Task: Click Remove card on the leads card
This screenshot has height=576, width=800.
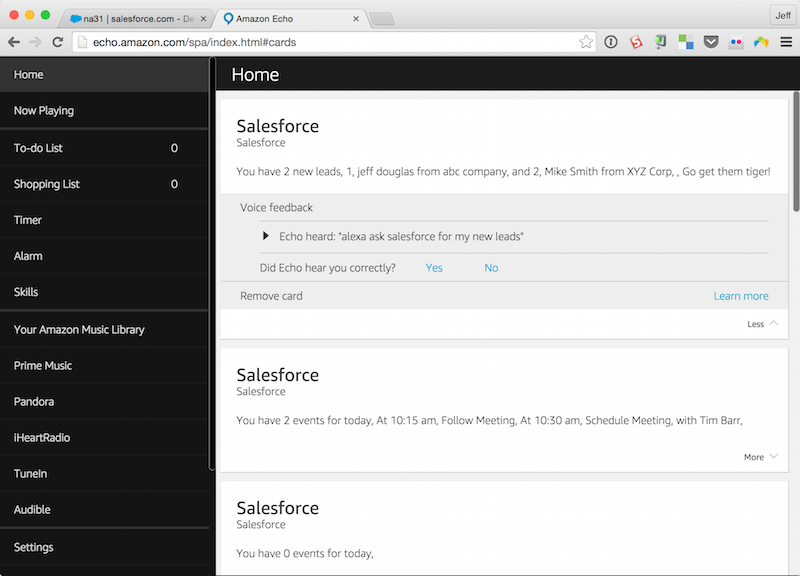Action: [271, 296]
